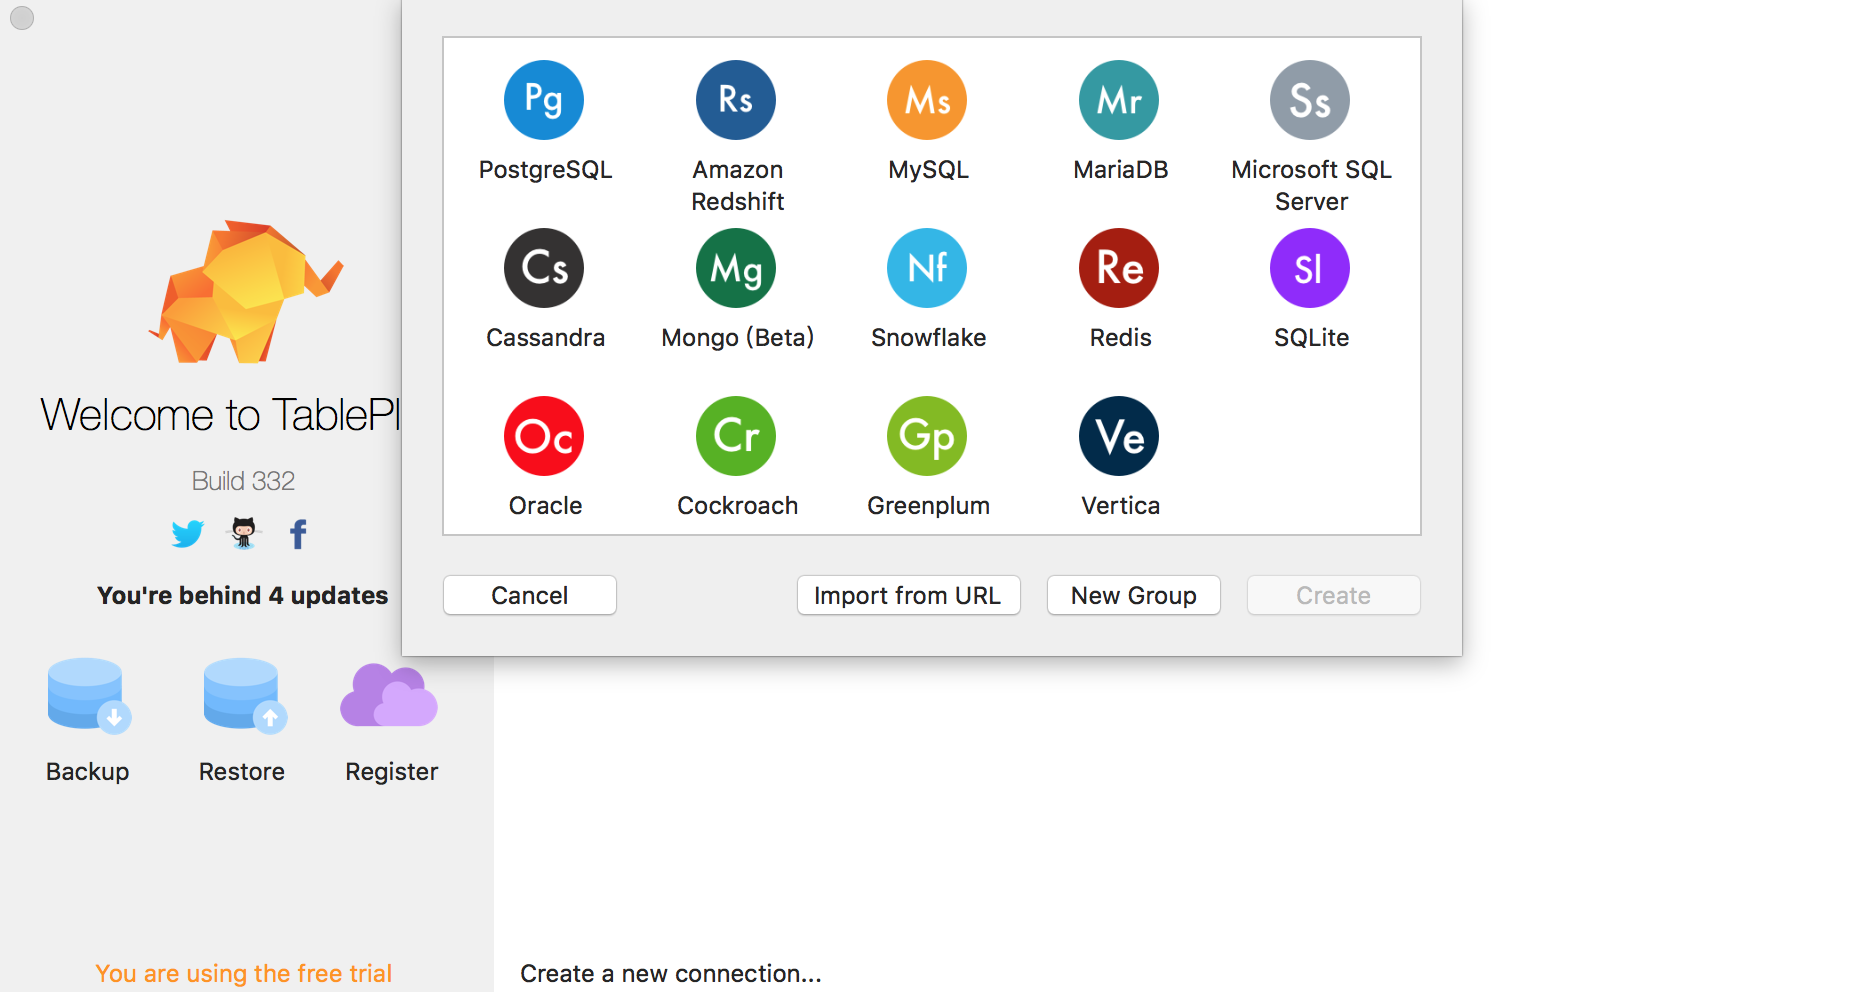Choose Microsoft SQL Server icon
1864x992 pixels.
(x=1310, y=100)
